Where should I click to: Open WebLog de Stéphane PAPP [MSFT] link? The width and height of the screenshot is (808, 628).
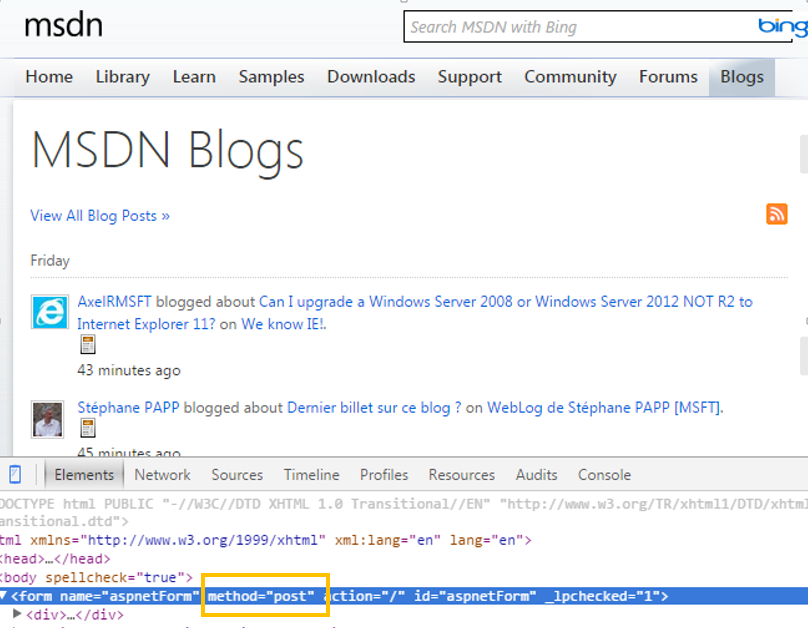[x=605, y=408]
